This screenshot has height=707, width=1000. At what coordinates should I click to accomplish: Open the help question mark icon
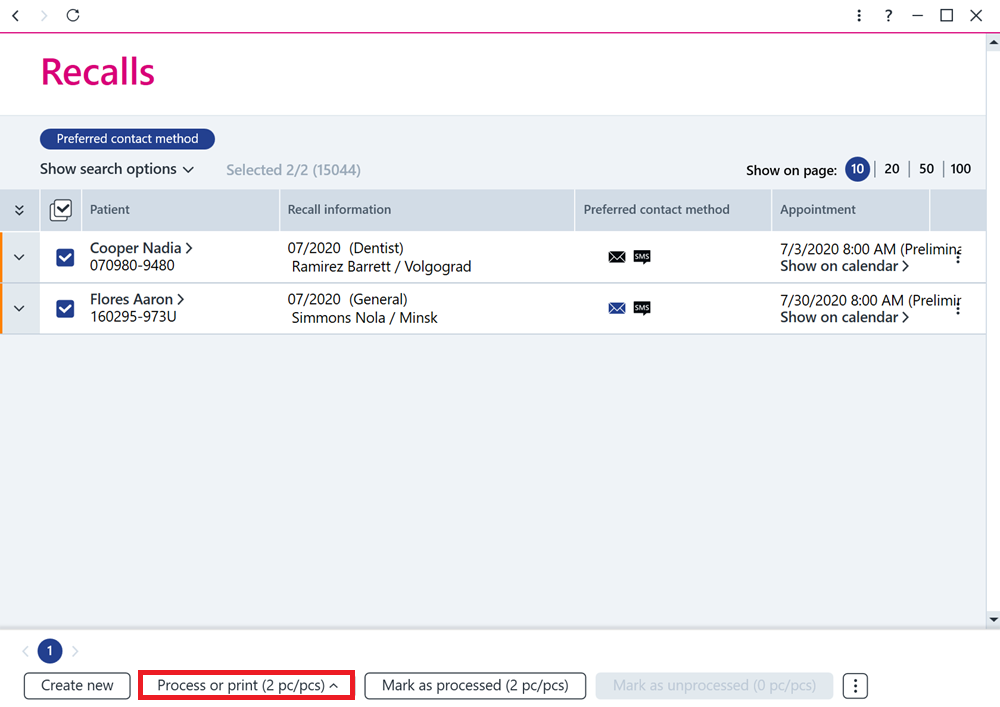coord(888,15)
